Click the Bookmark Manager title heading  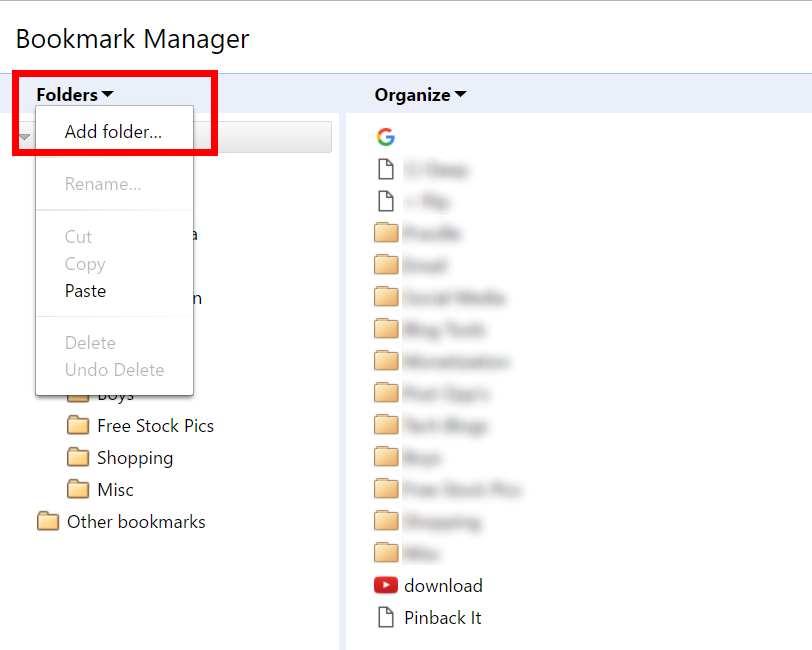coord(133,39)
